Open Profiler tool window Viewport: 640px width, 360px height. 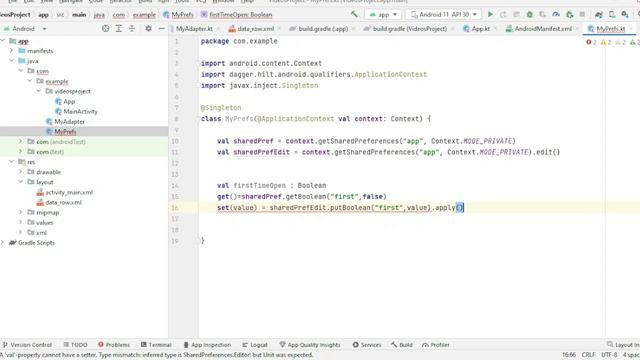[x=436, y=345]
